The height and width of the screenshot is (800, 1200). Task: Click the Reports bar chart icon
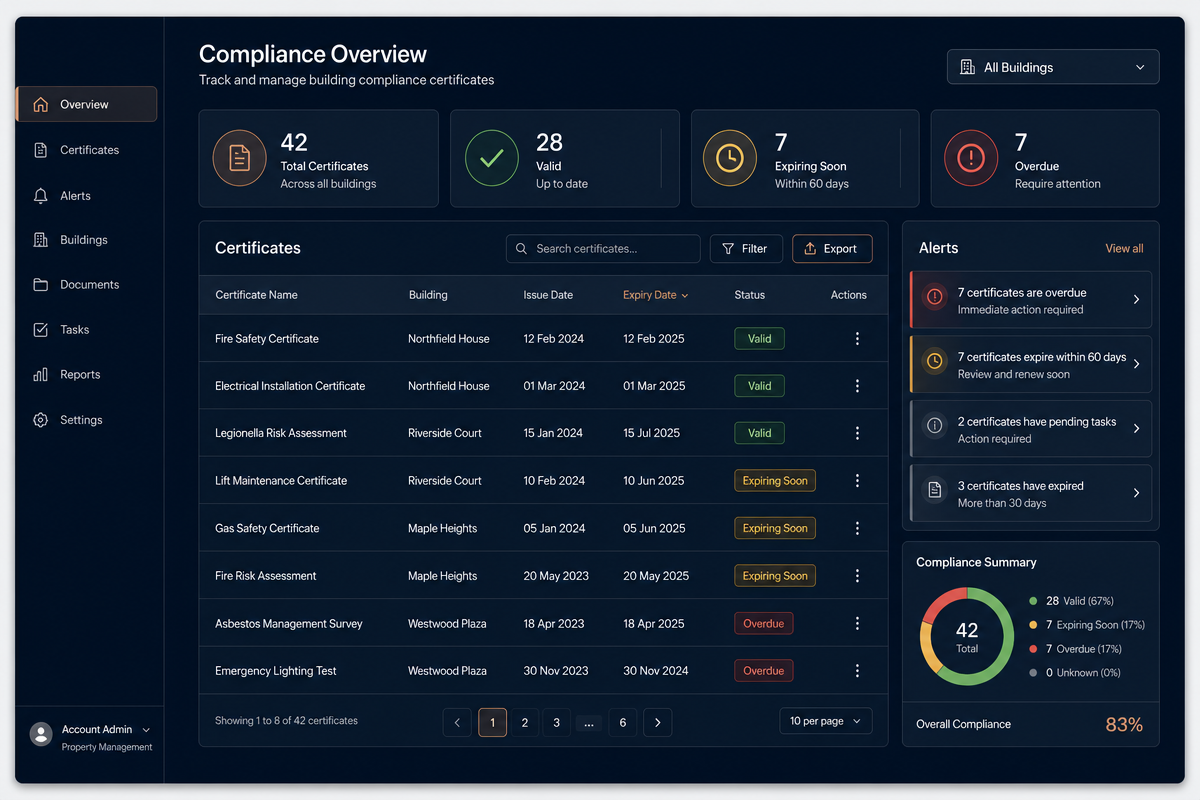point(40,375)
